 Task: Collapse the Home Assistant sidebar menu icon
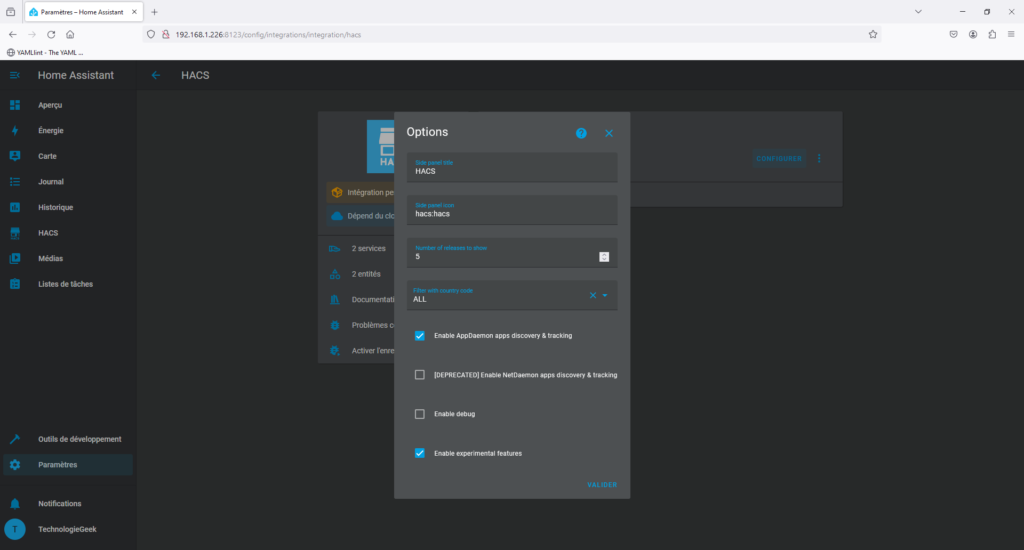[x=14, y=75]
